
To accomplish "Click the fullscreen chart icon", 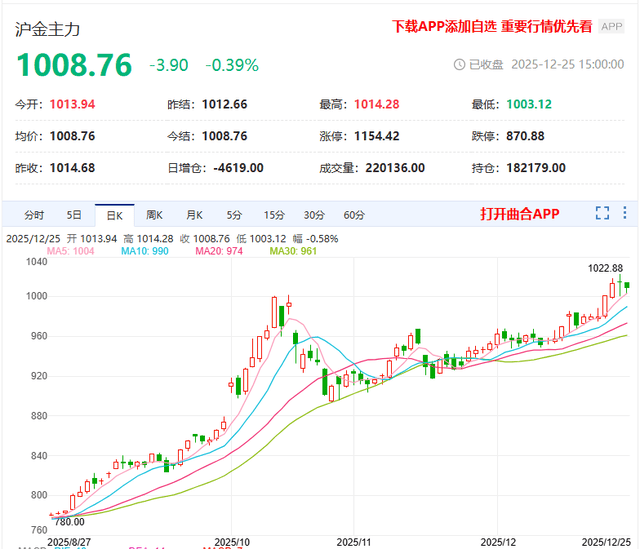I will click(602, 213).
